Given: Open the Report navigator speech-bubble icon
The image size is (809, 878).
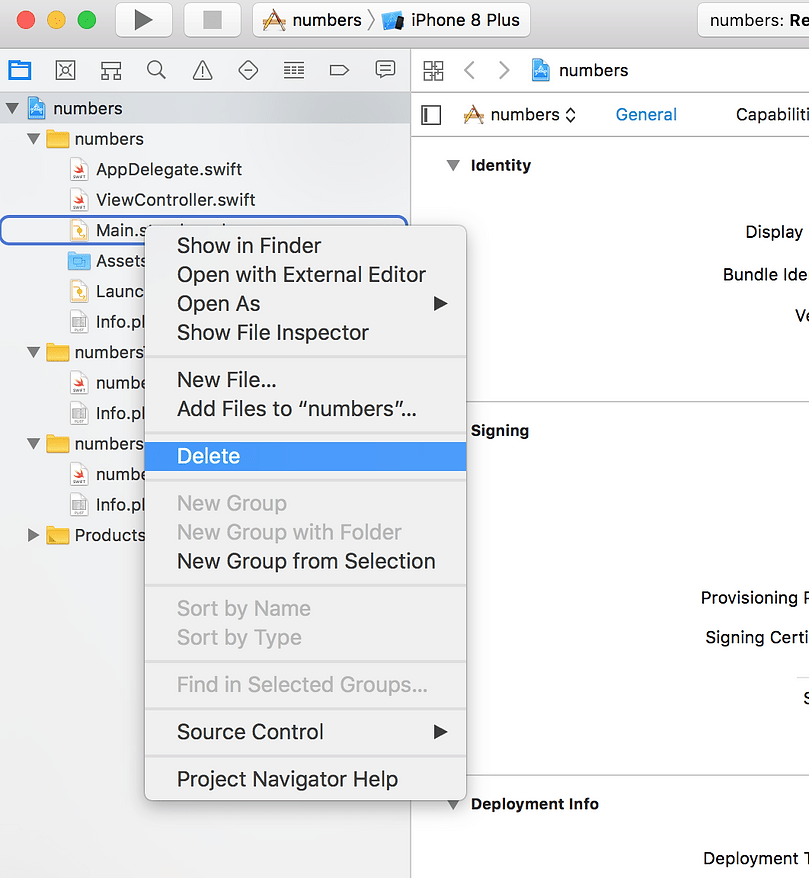Looking at the screenshot, I should tap(385, 70).
